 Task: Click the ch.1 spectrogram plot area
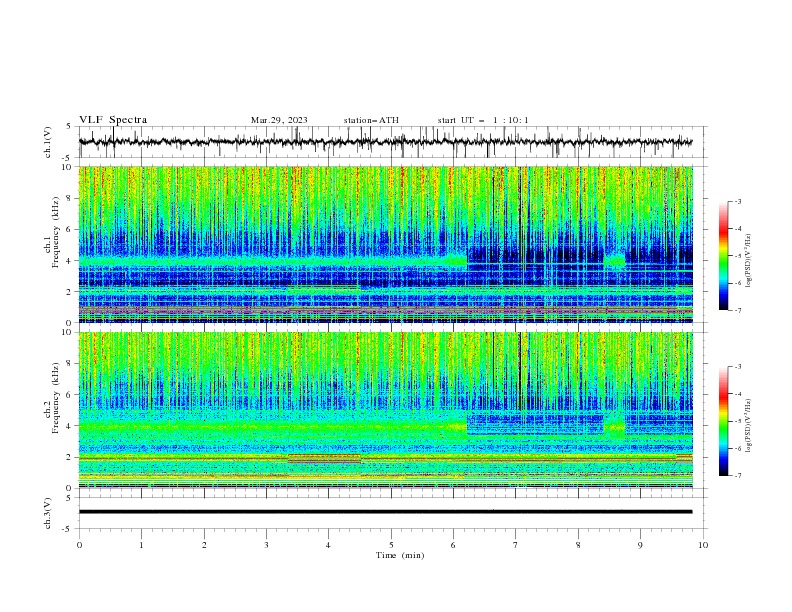385,244
